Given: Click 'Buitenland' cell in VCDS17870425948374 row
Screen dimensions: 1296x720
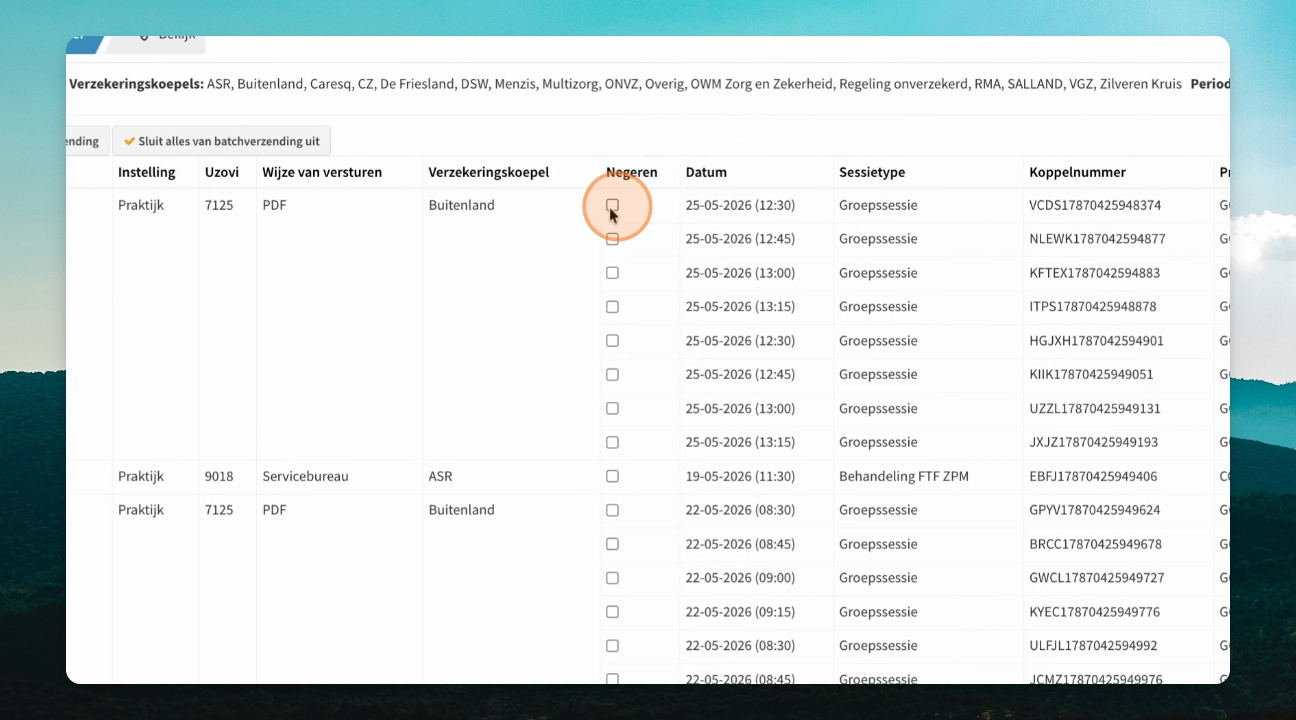Looking at the screenshot, I should point(461,205).
